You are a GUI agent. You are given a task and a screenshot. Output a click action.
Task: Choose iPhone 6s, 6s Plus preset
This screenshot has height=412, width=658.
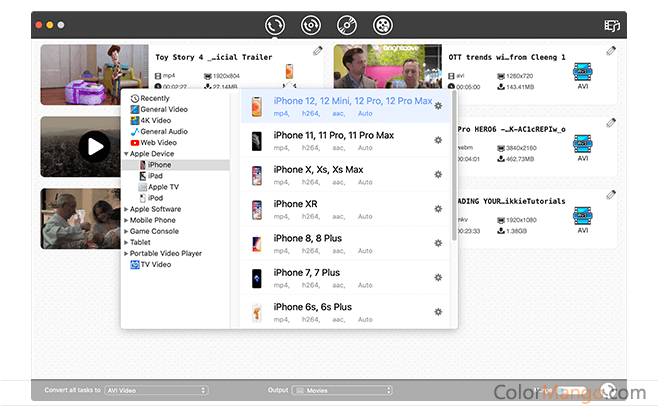point(345,312)
